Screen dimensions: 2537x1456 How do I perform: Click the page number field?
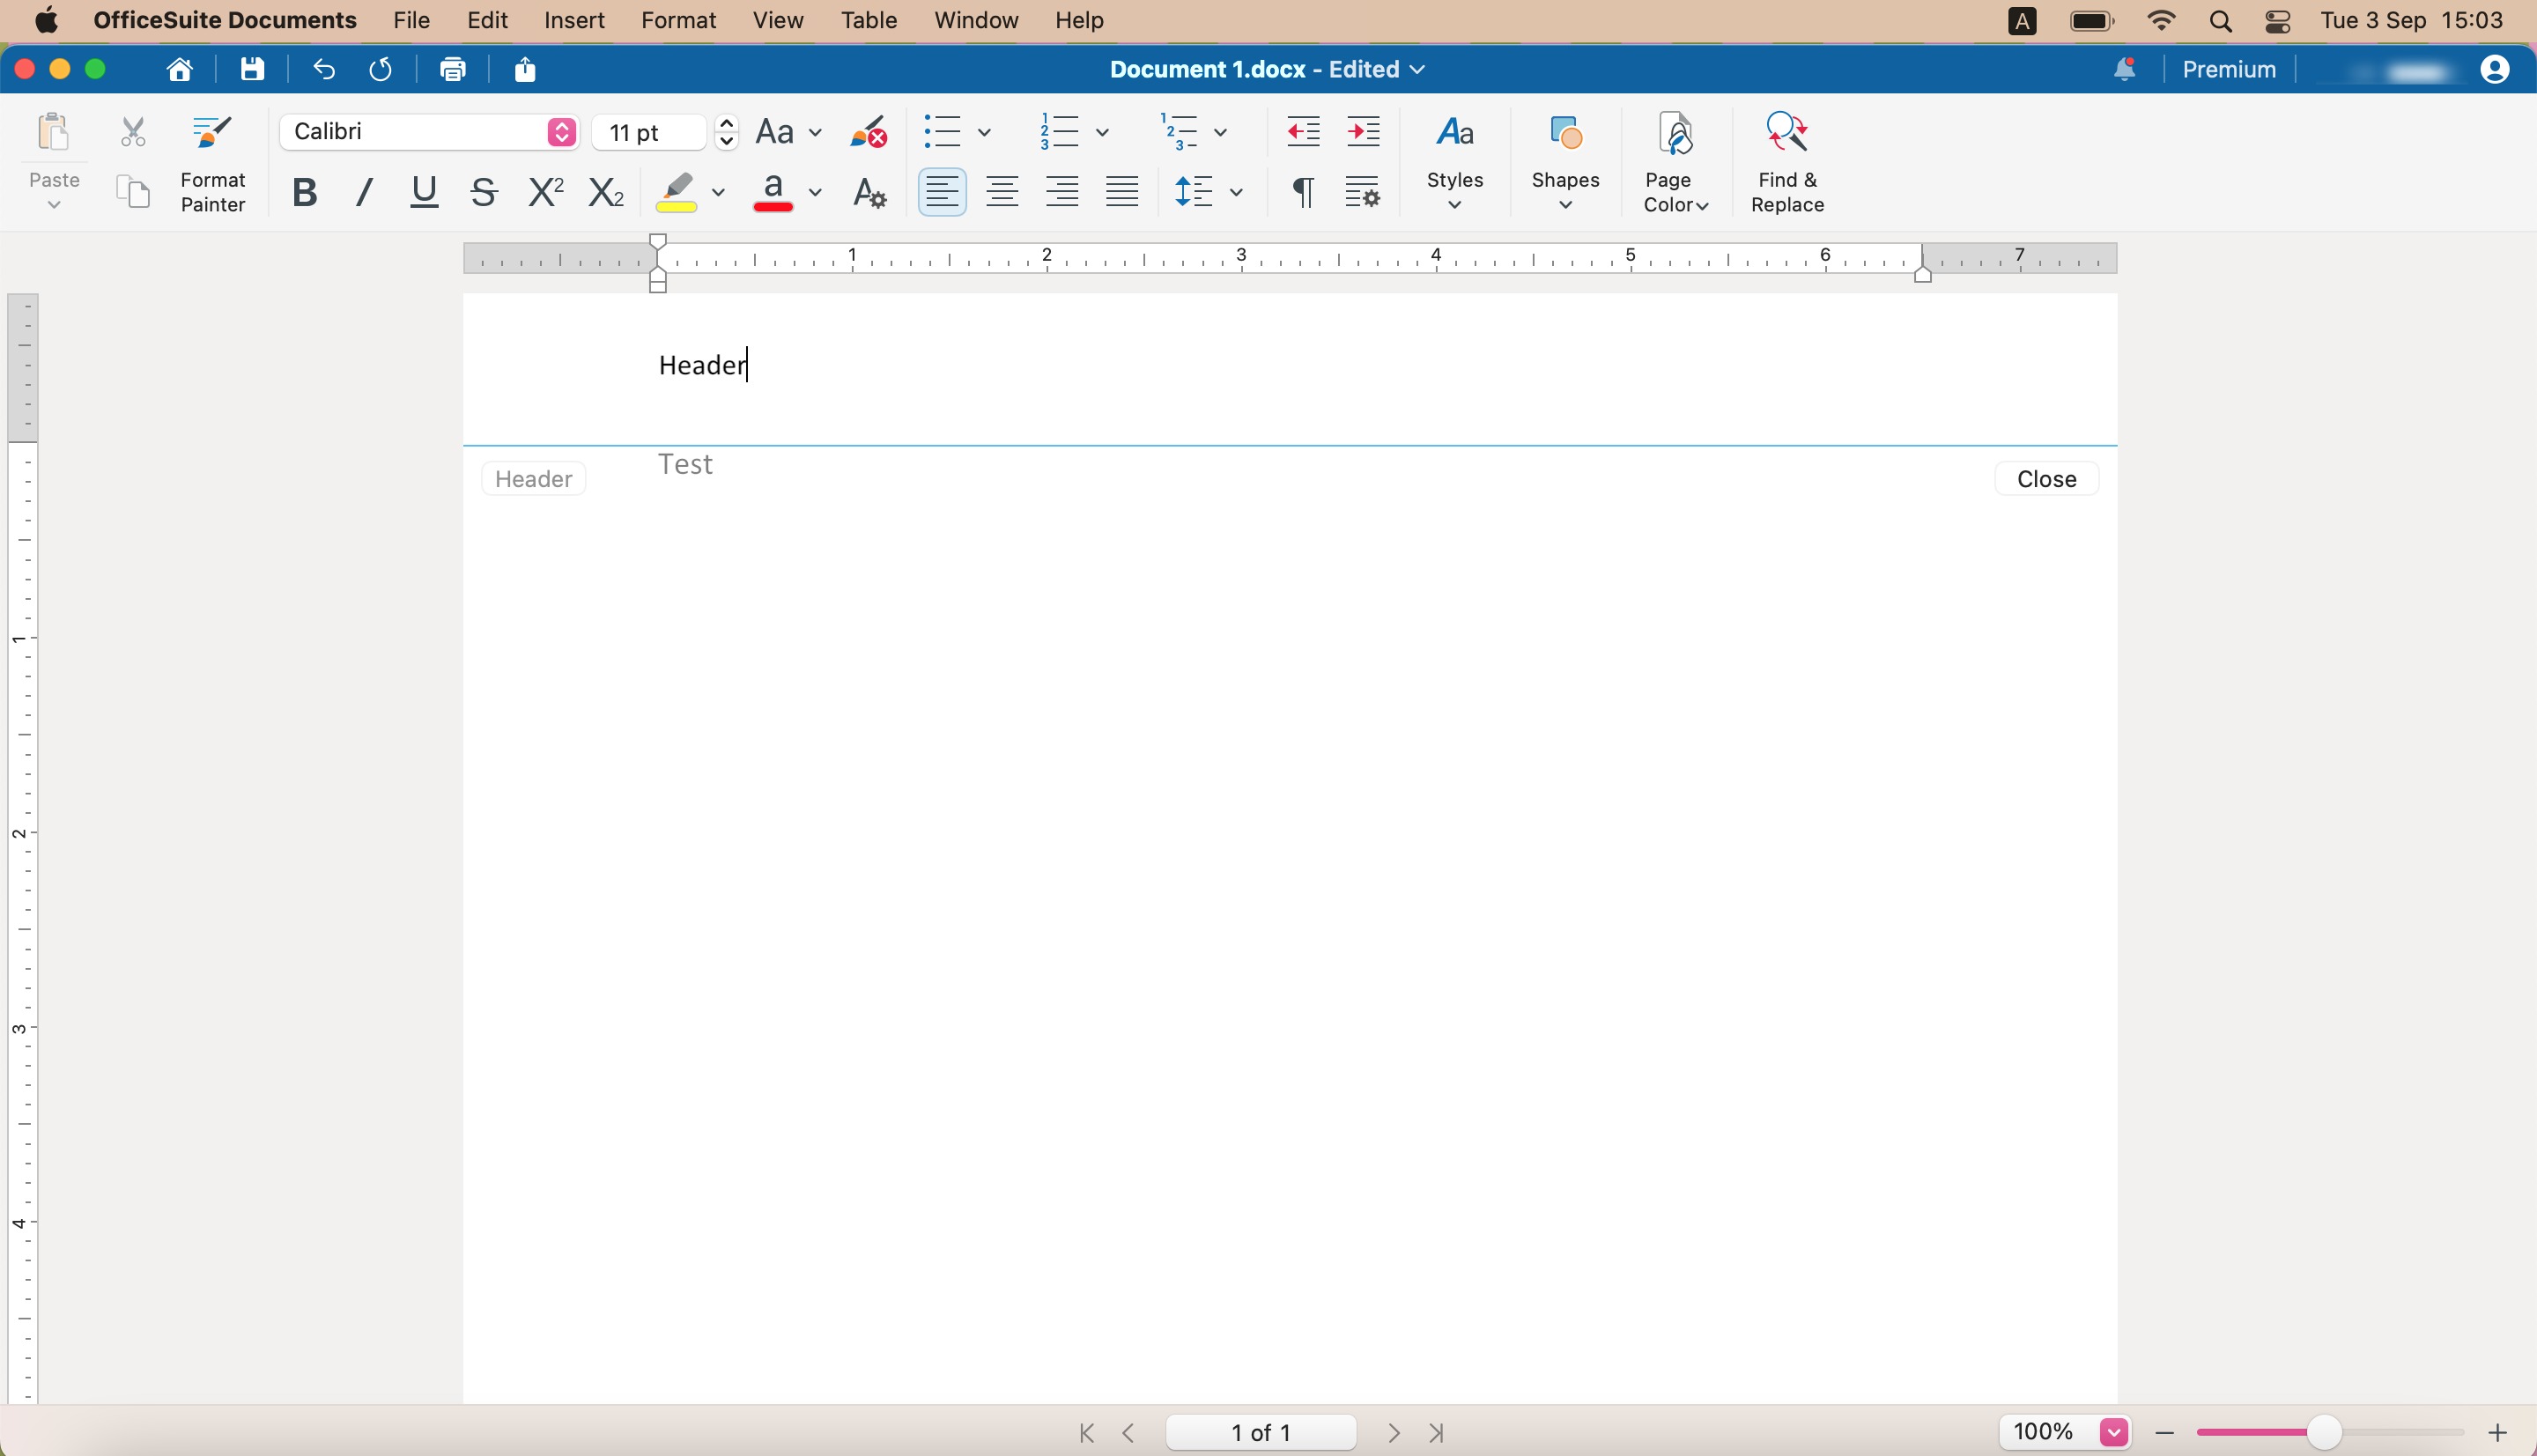coord(1260,1432)
